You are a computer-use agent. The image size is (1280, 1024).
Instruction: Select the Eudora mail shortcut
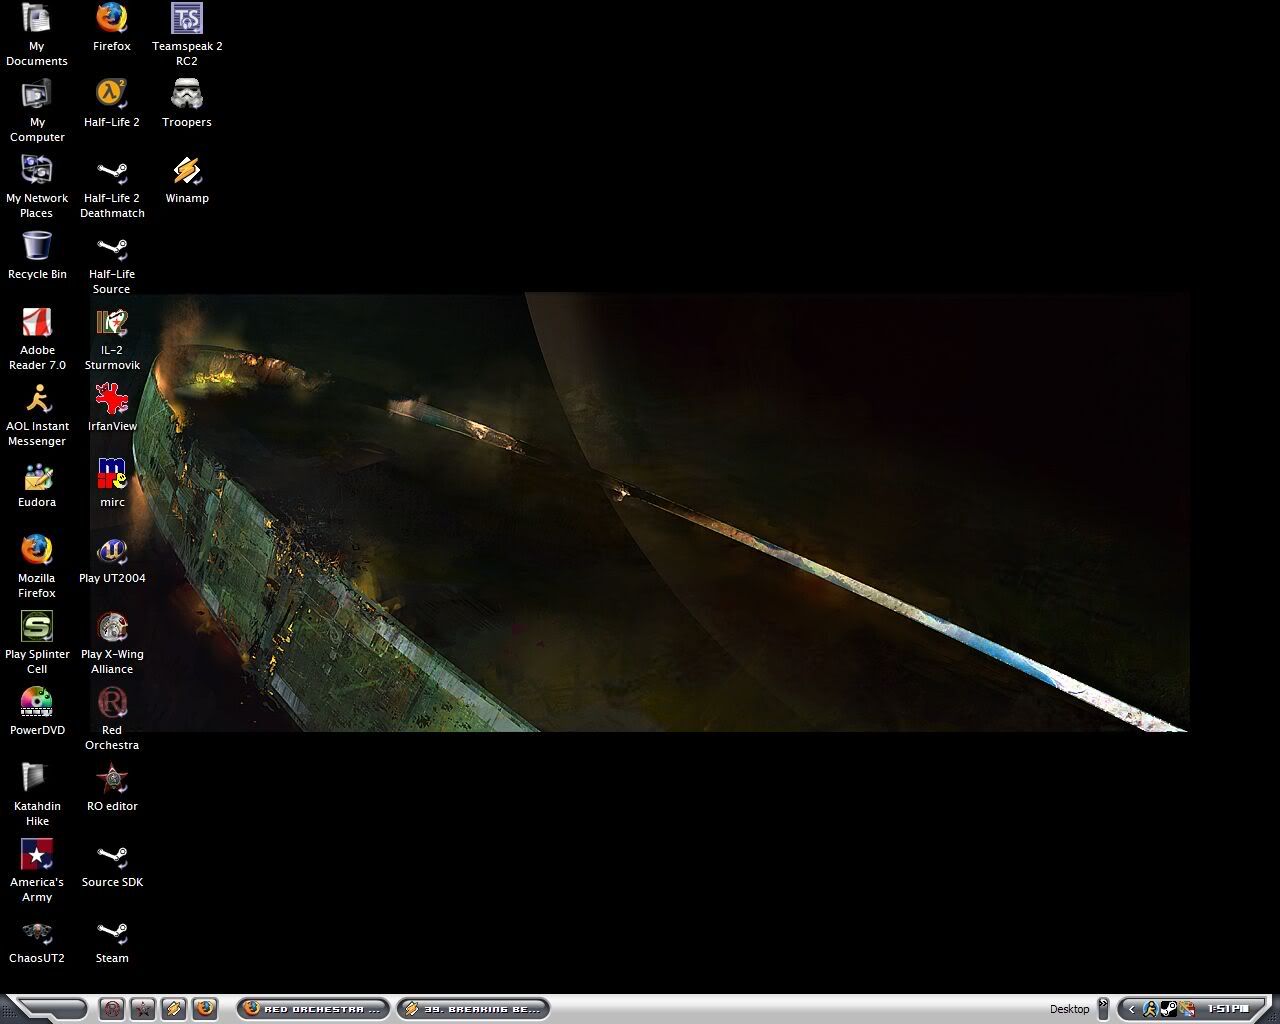pos(37,484)
